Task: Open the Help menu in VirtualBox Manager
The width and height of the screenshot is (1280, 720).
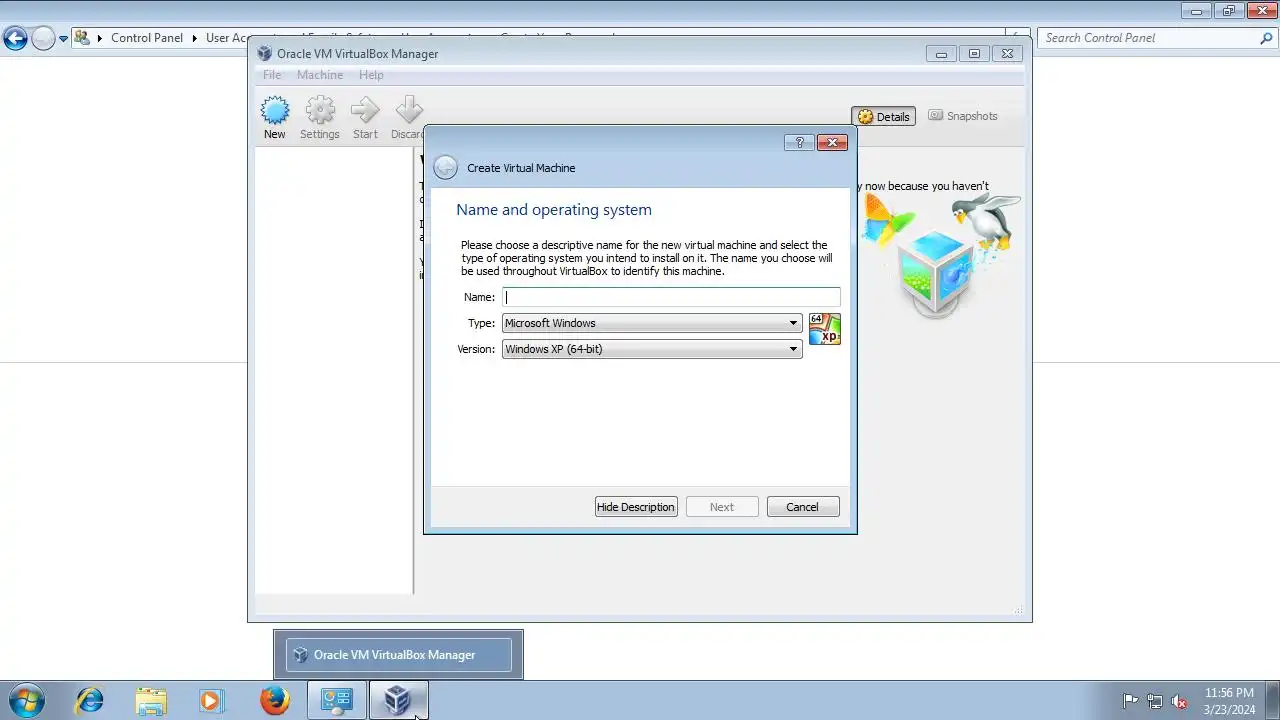Action: (x=371, y=75)
